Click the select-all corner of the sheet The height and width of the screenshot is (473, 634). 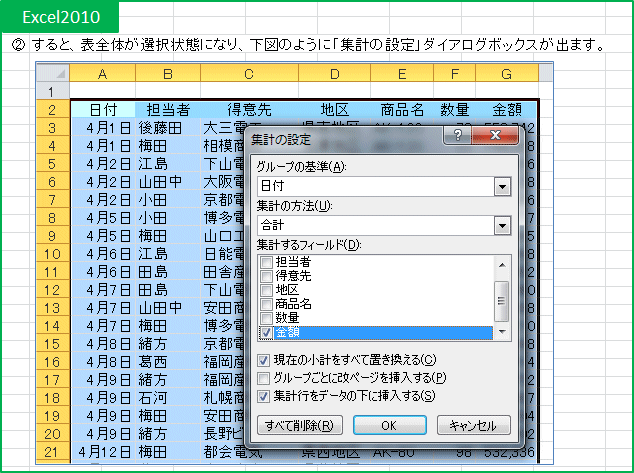click(53, 73)
